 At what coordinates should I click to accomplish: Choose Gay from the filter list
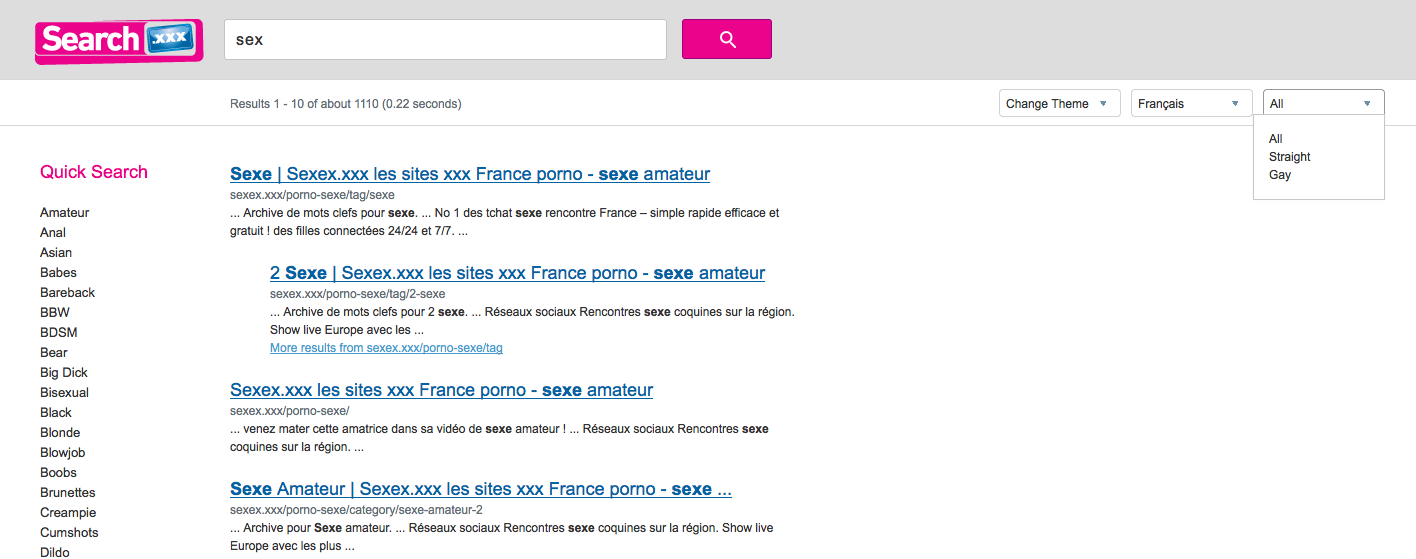[1280, 175]
